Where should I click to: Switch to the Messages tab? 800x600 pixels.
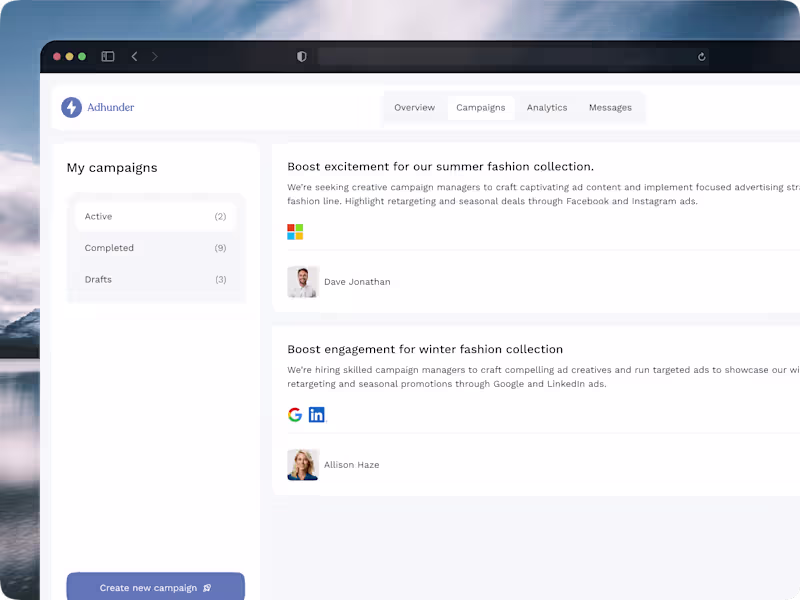click(610, 108)
